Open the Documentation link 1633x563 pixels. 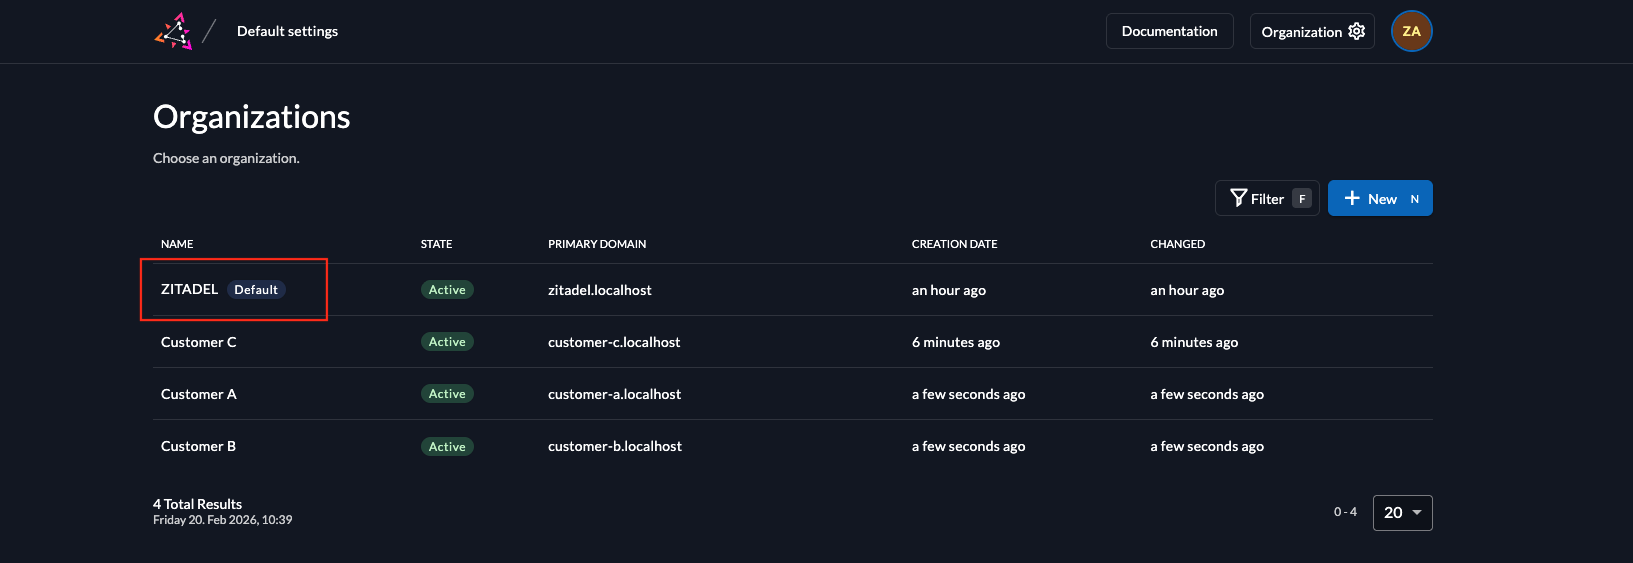click(x=1169, y=31)
